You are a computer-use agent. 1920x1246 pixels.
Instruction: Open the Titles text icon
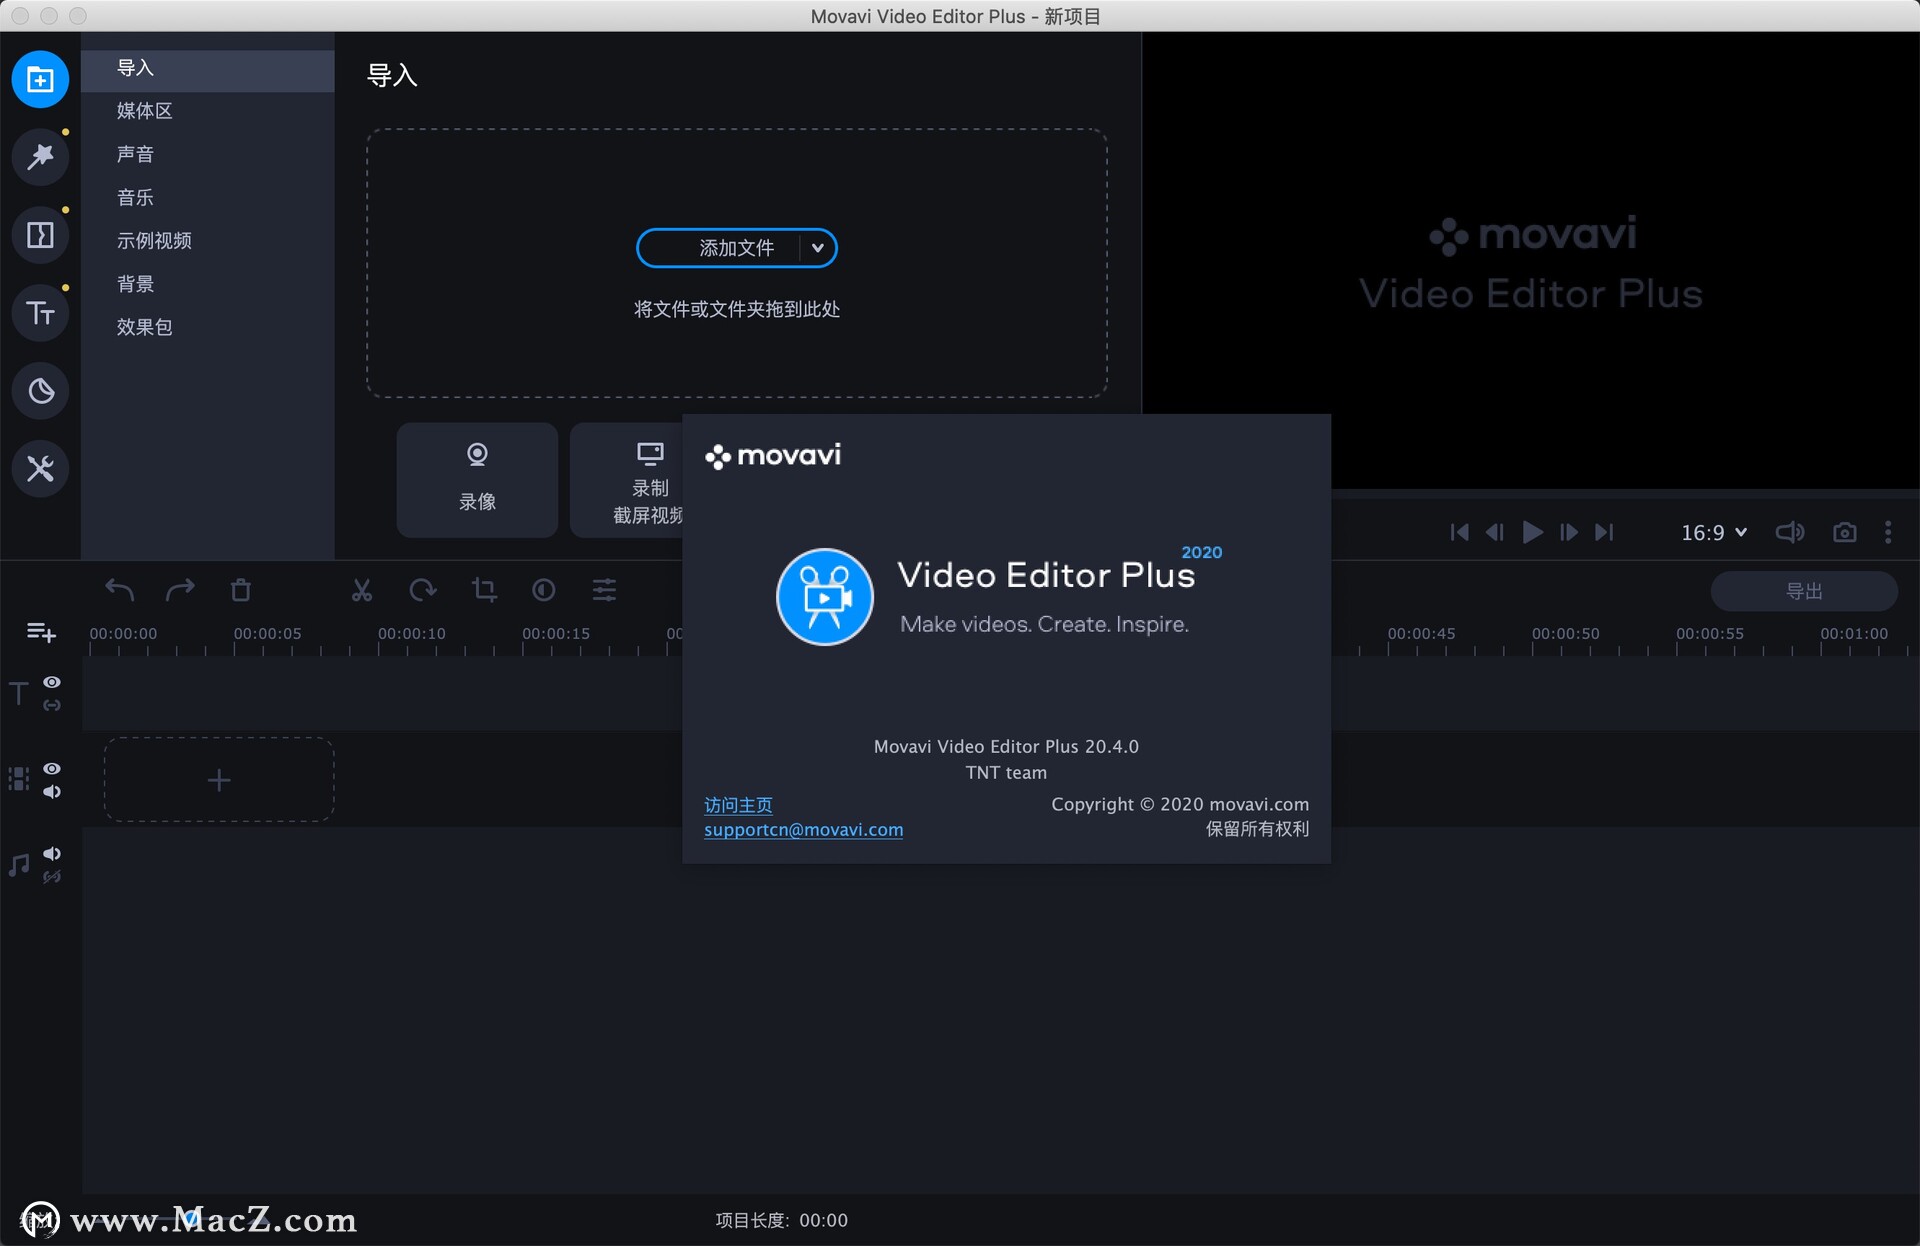(x=40, y=313)
